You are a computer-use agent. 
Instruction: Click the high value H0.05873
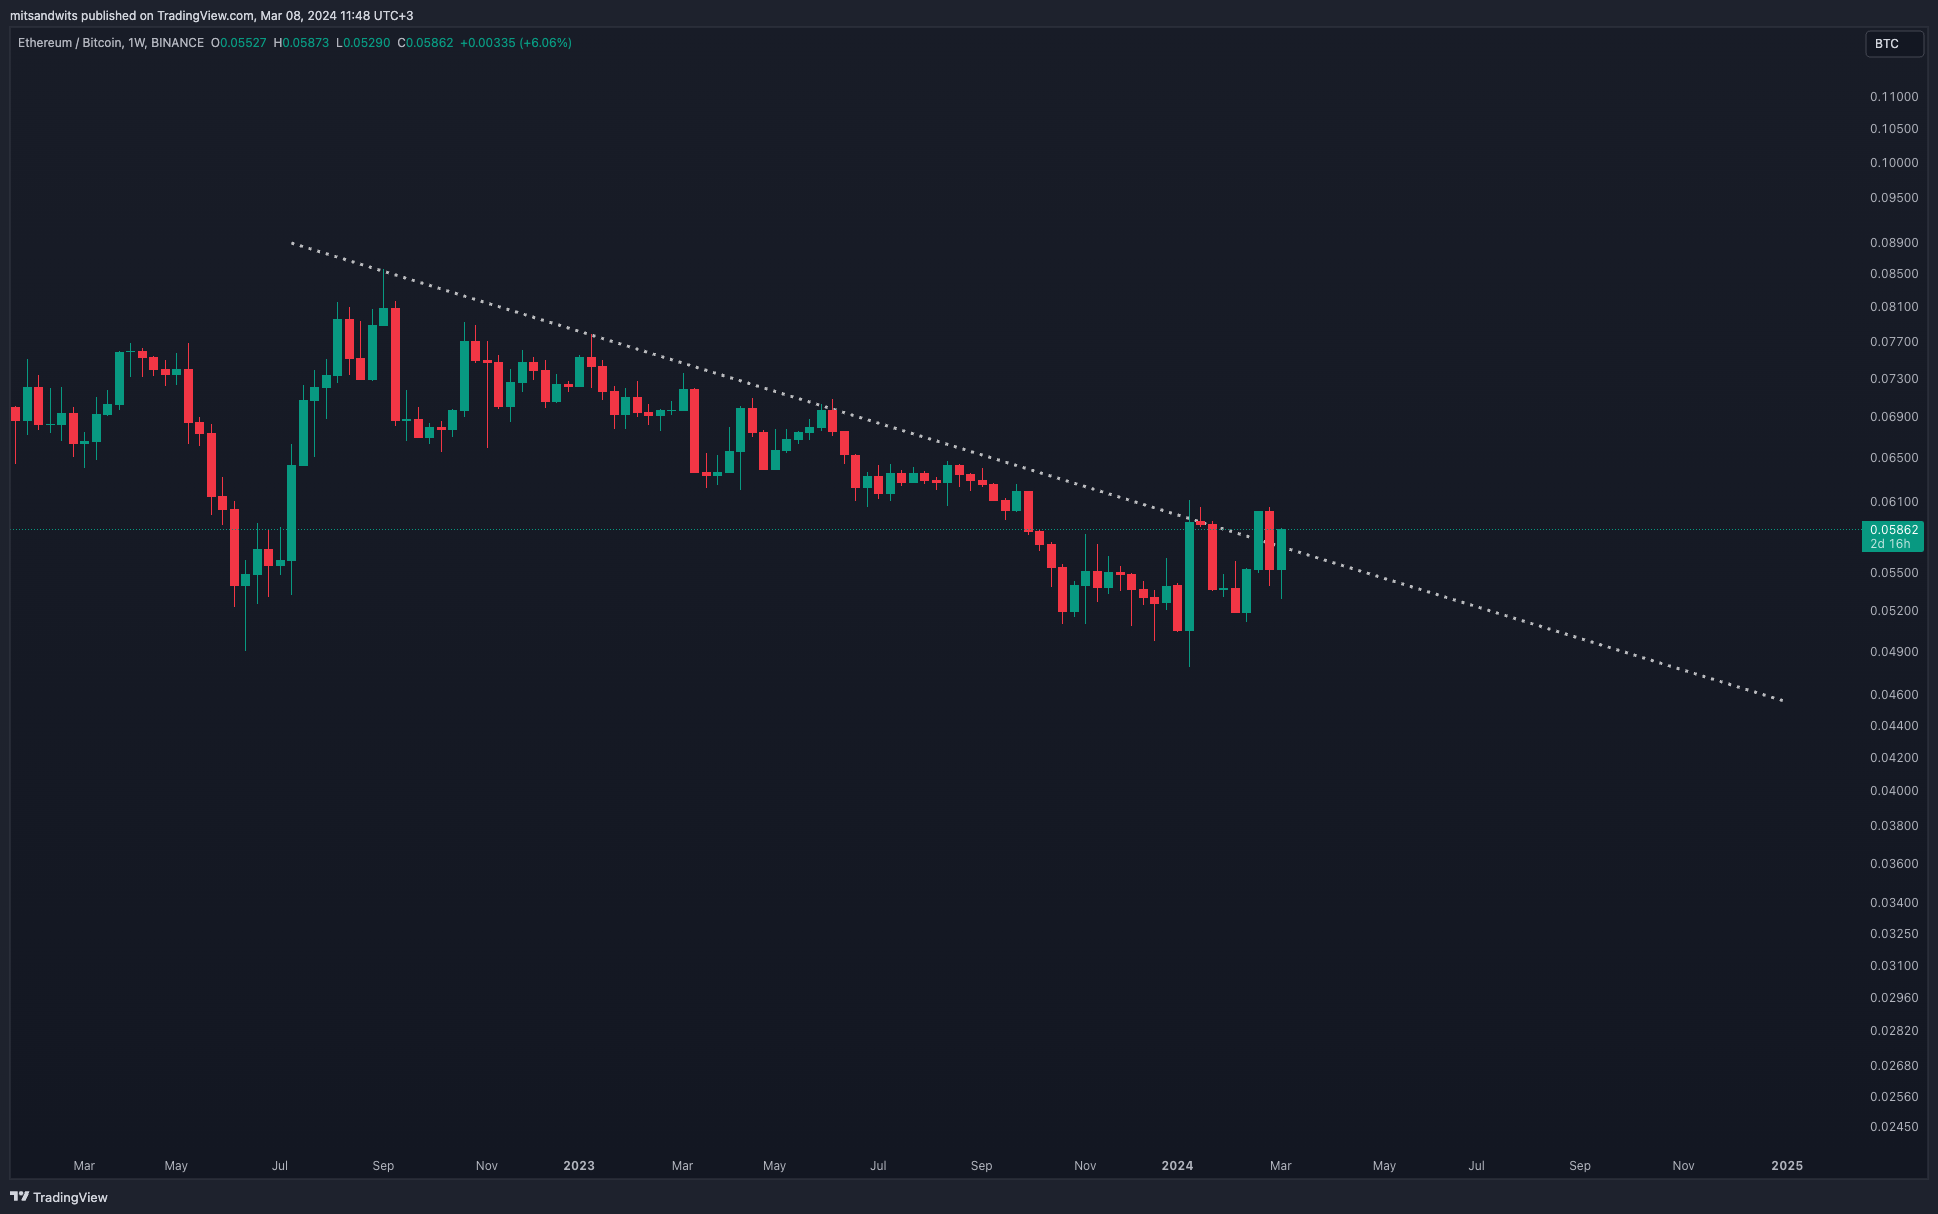pyautogui.click(x=301, y=43)
